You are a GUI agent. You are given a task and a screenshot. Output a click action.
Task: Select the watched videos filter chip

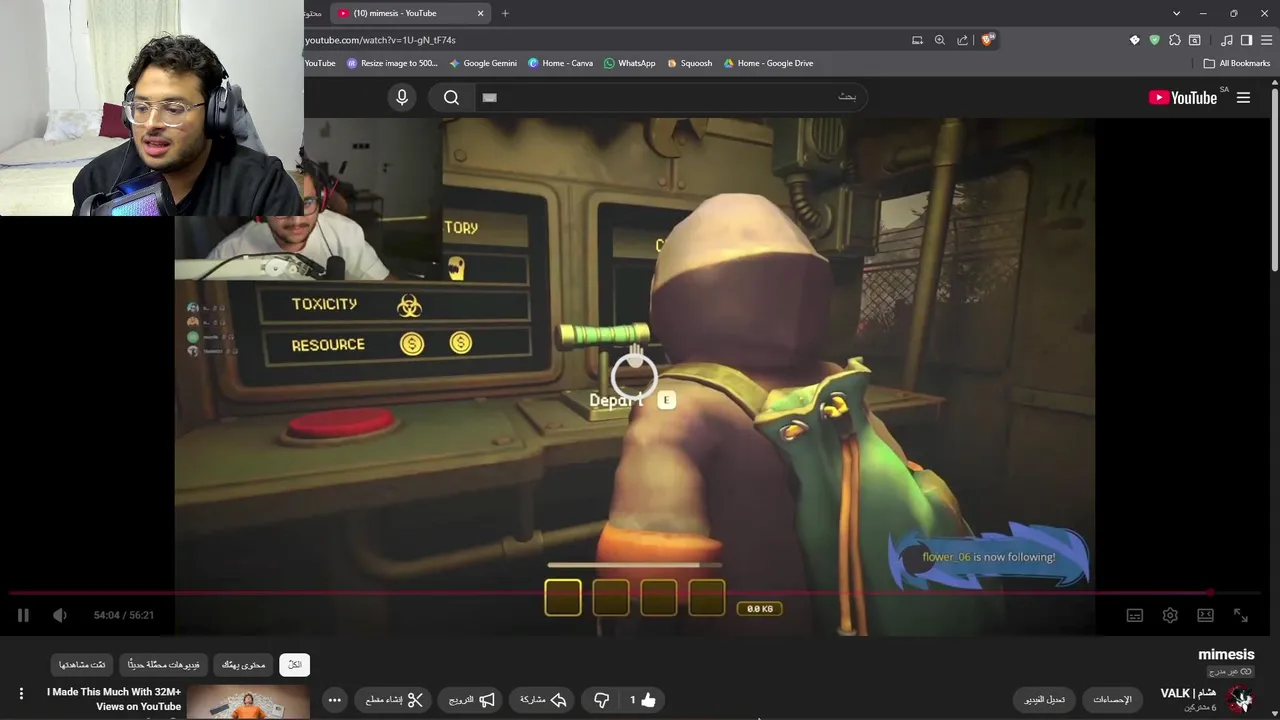(x=82, y=665)
